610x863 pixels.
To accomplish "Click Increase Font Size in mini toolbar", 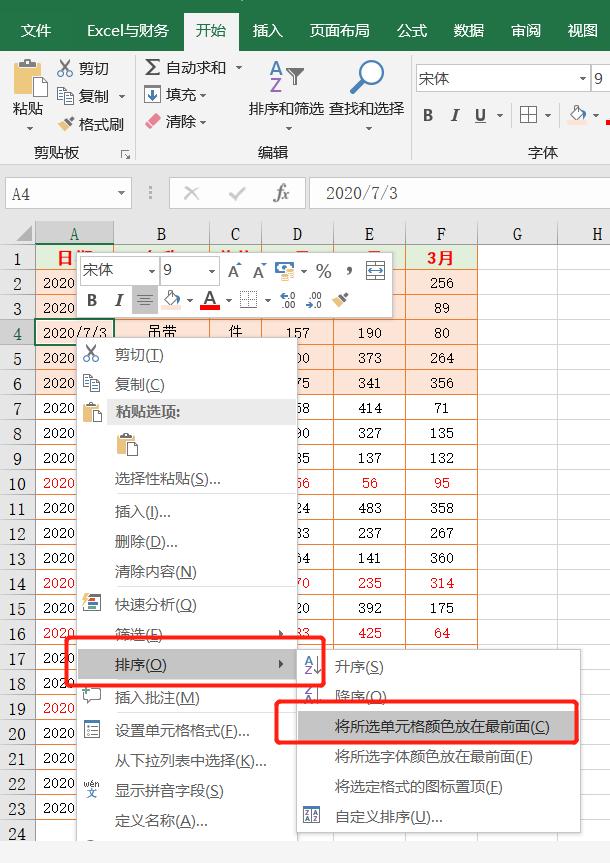I will click(234, 270).
